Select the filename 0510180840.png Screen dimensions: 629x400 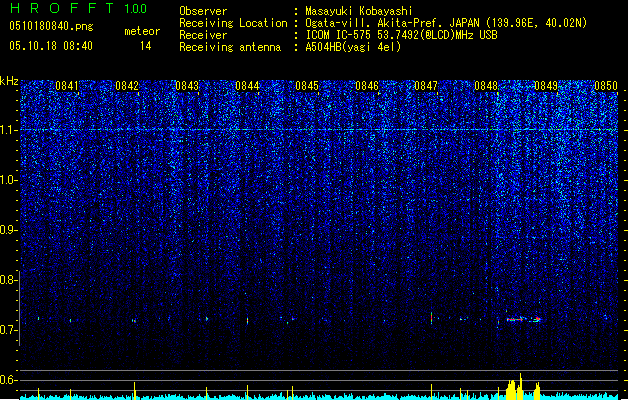51,26
